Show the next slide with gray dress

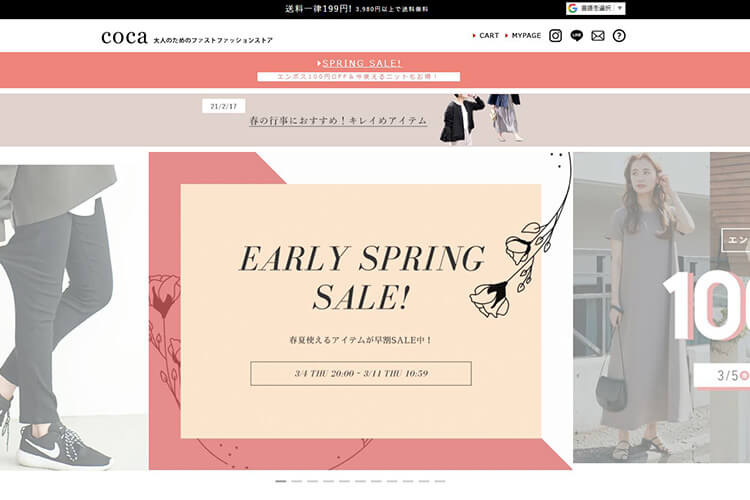662,308
